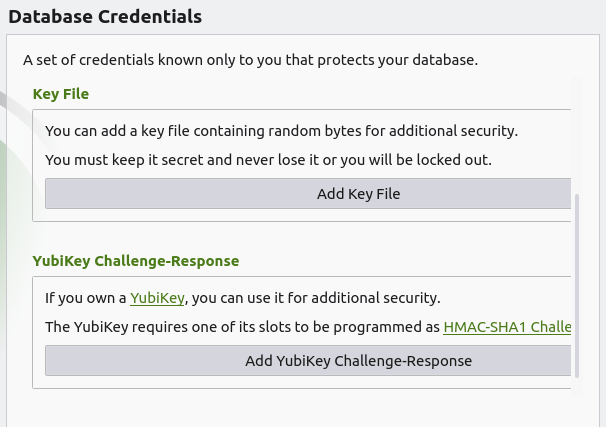Screen dimensions: 606x427
Task: Grab the vertical scrollbar thumb
Action: coord(577,284)
